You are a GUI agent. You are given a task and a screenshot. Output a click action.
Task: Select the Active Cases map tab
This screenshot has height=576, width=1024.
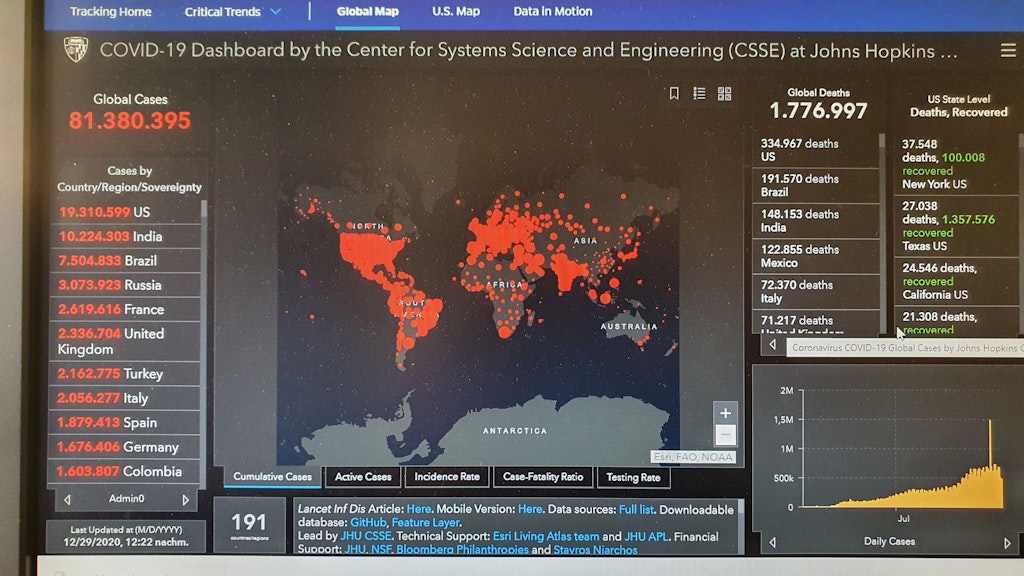pos(363,477)
